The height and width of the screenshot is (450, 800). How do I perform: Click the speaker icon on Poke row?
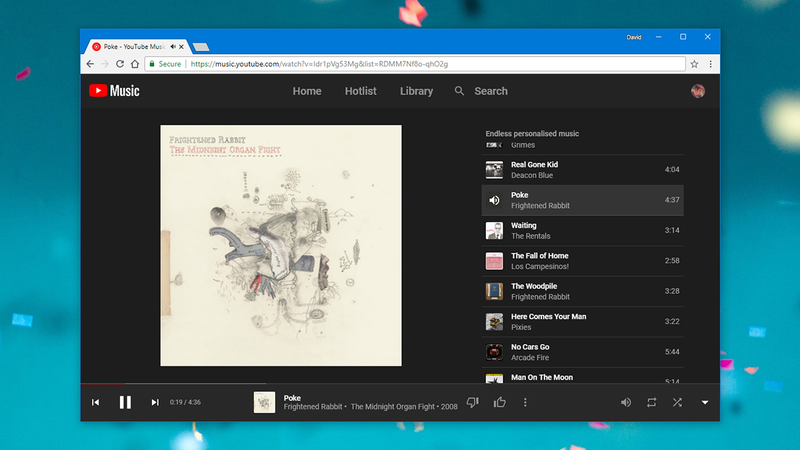(494, 200)
